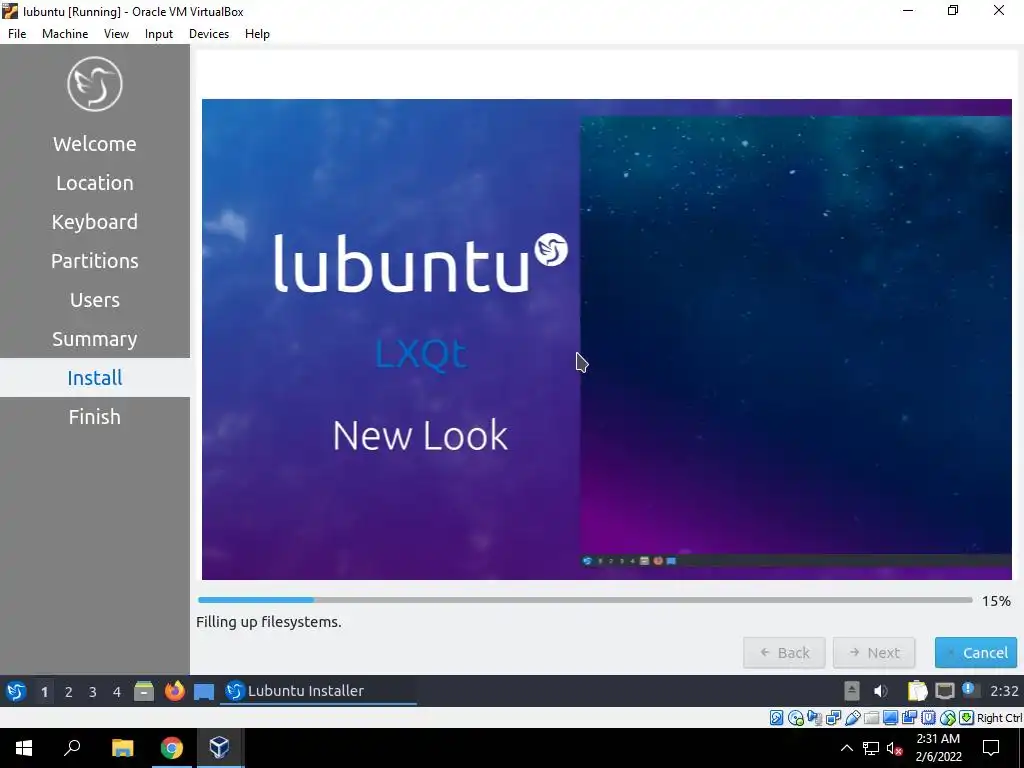1024x768 pixels.
Task: Click the show desktop icon in Lubuntu panel
Action: pos(204,692)
